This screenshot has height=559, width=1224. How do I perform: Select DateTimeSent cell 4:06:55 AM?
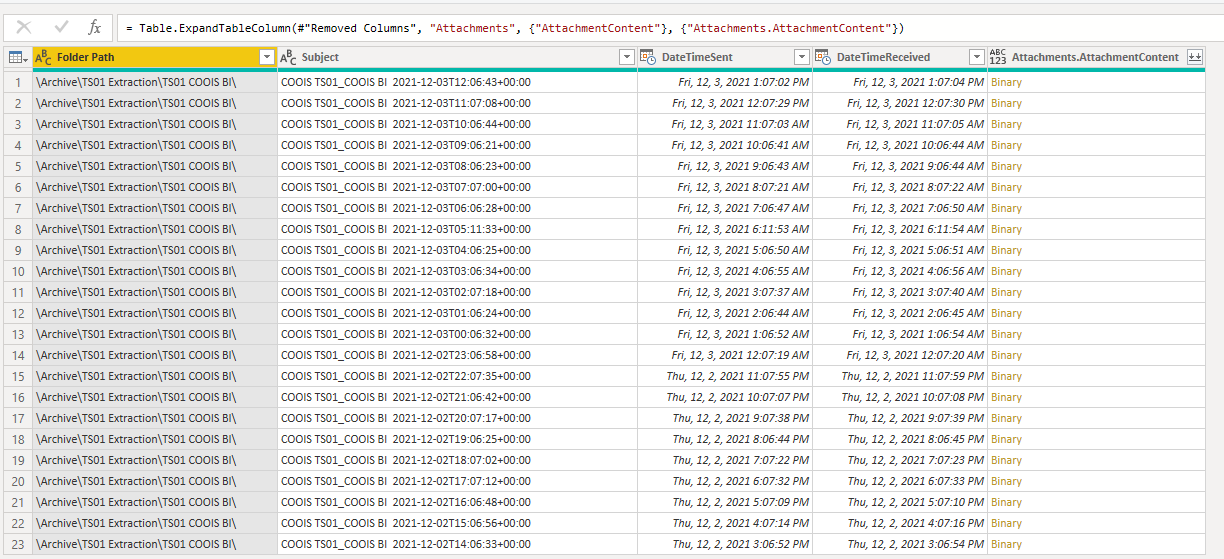coord(725,272)
